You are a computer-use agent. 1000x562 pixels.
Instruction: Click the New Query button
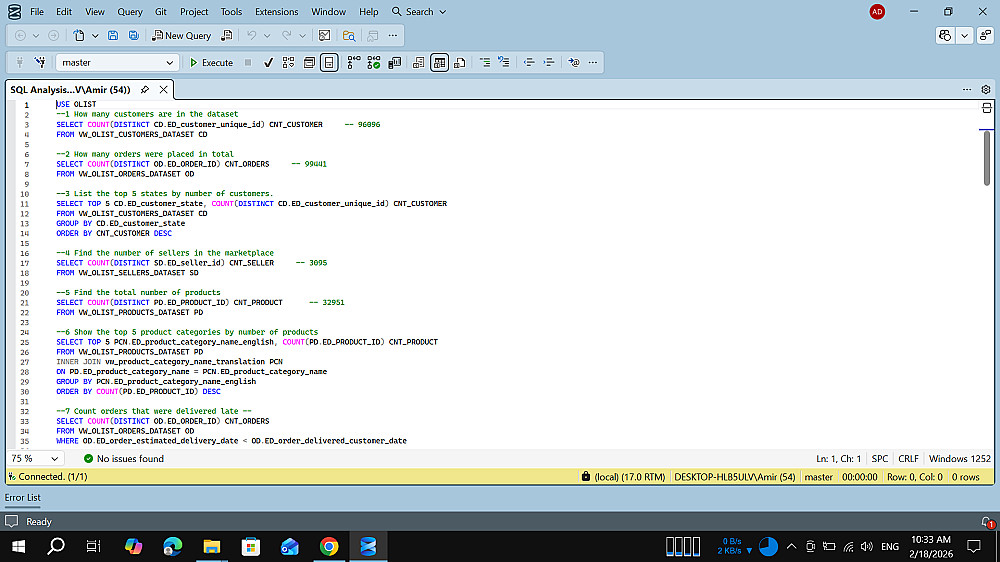coord(182,35)
